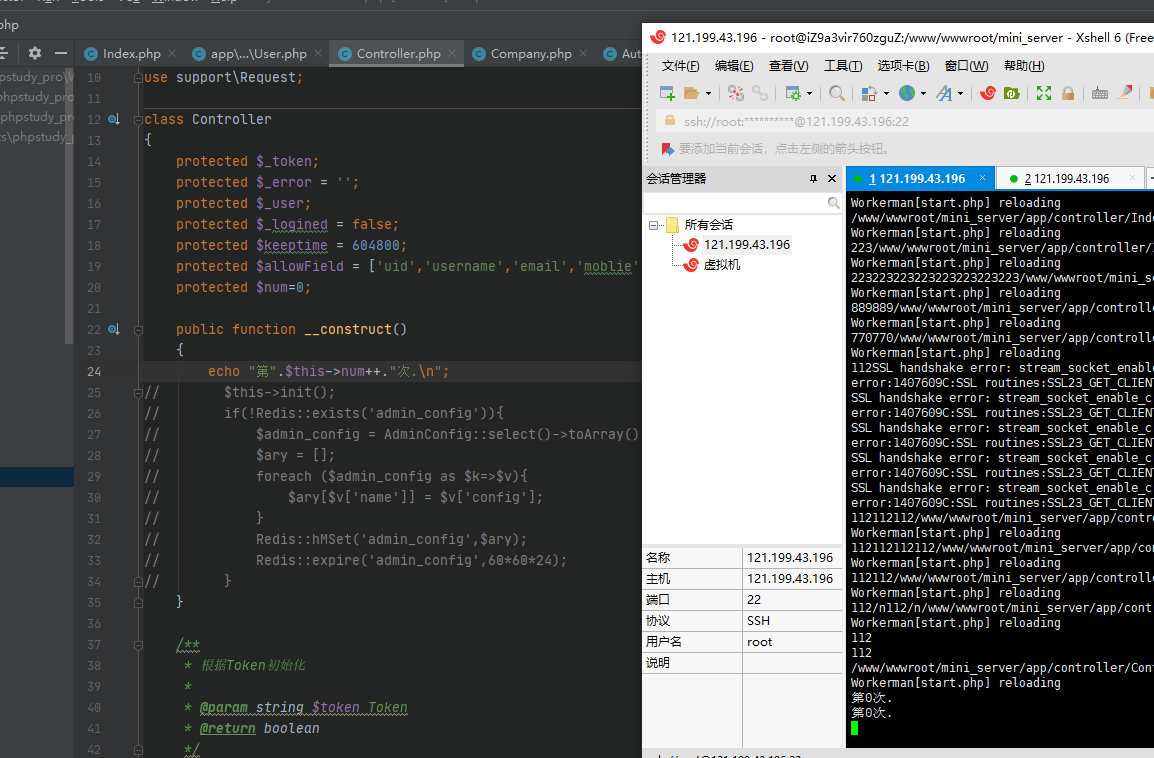1154x758 pixels.
Task: Click override gutter icon on line 12
Action: (x=114, y=118)
